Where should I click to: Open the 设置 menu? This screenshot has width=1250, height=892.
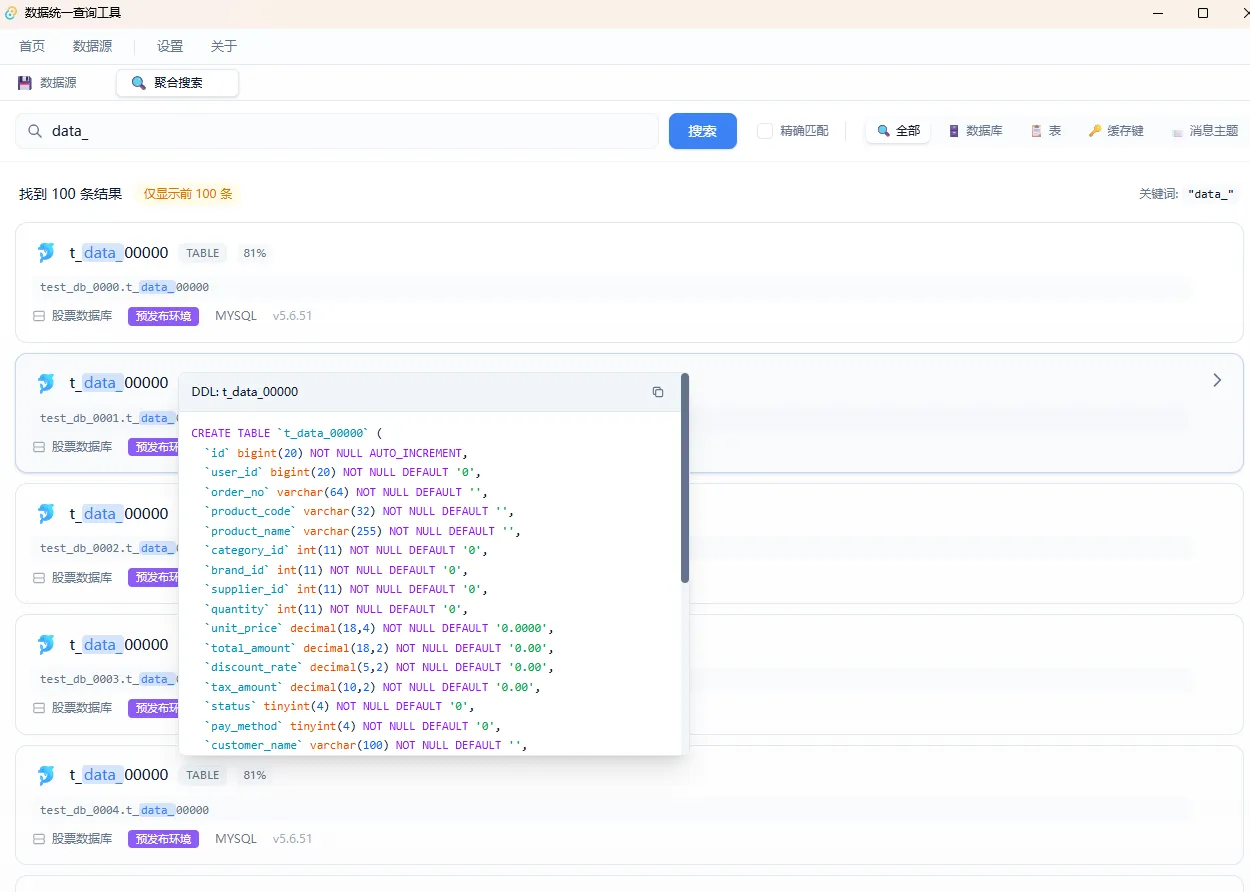(x=170, y=46)
